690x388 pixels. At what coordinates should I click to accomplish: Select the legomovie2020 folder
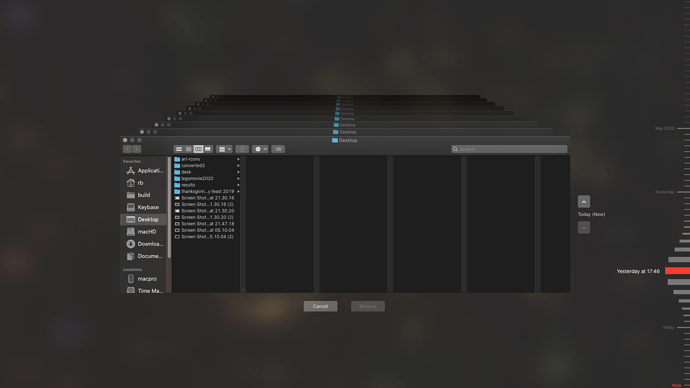click(x=207, y=179)
